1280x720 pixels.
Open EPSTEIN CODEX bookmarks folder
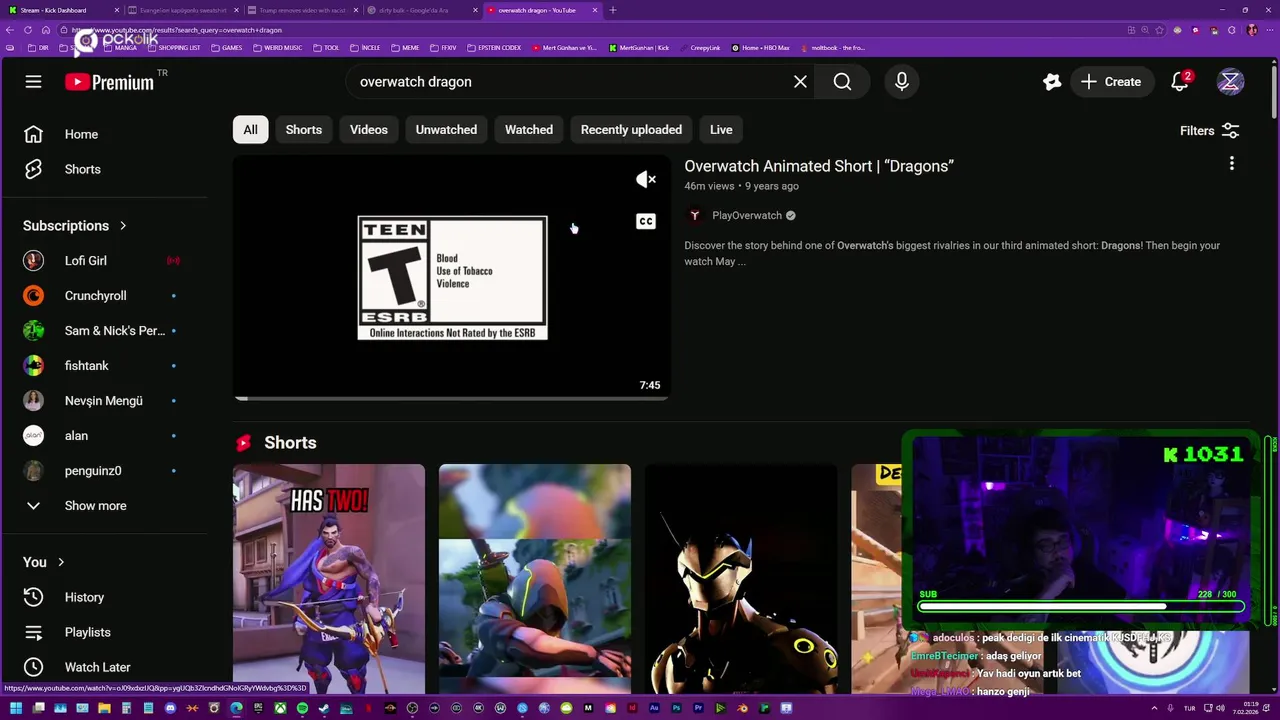(493, 48)
